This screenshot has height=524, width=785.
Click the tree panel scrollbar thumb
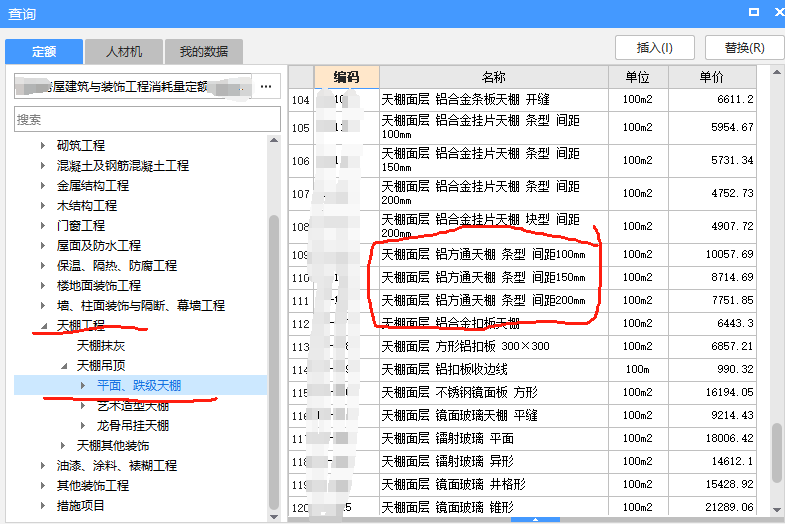[x=274, y=362]
